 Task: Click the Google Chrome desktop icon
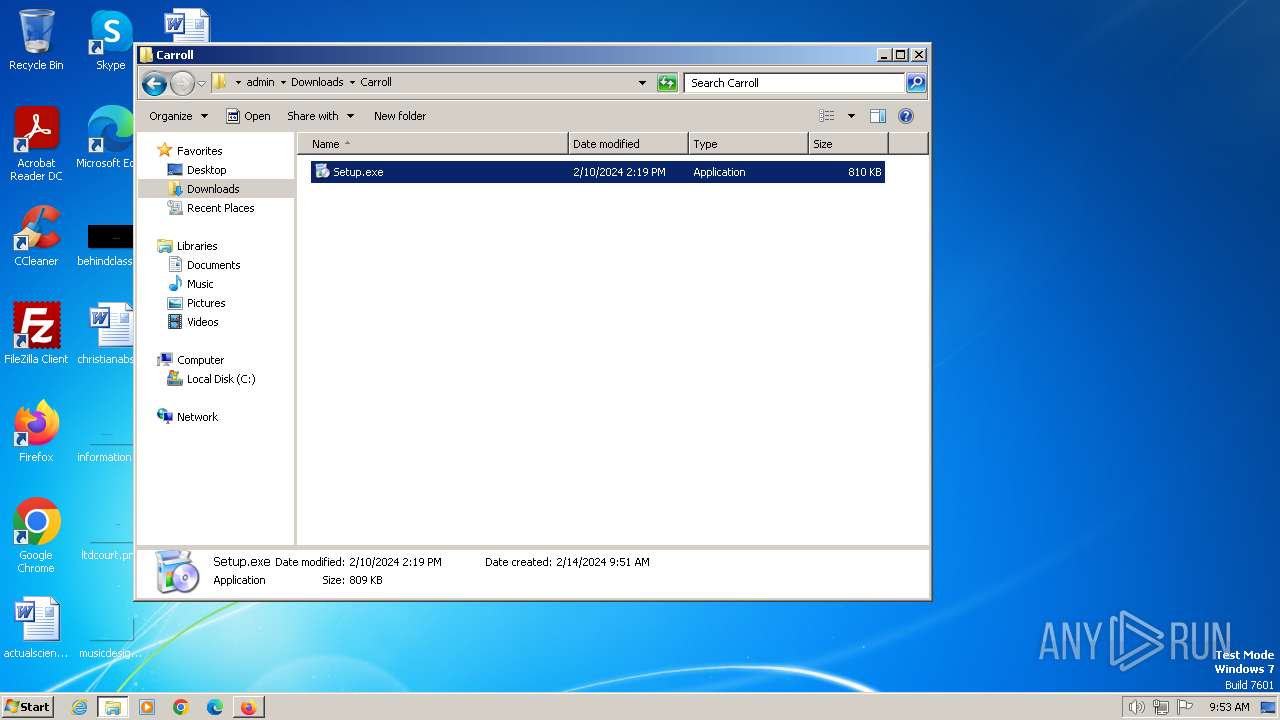coord(36,535)
